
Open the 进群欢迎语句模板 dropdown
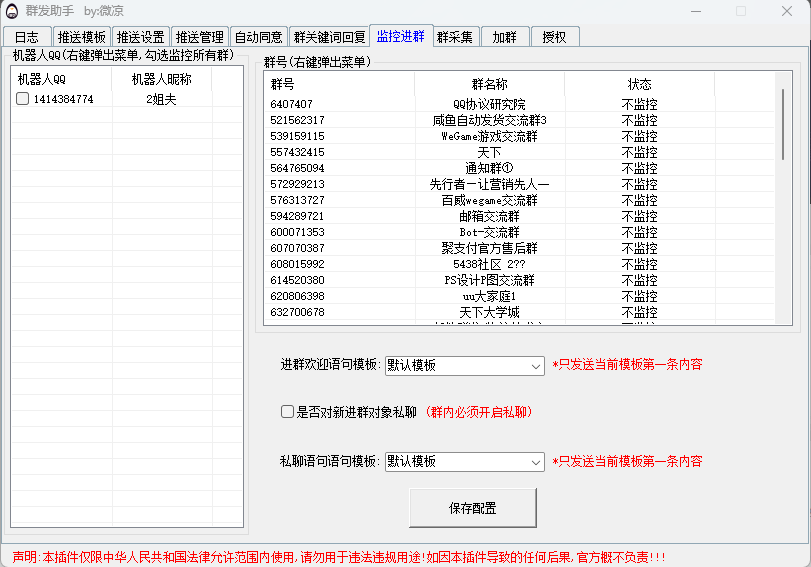click(x=464, y=366)
